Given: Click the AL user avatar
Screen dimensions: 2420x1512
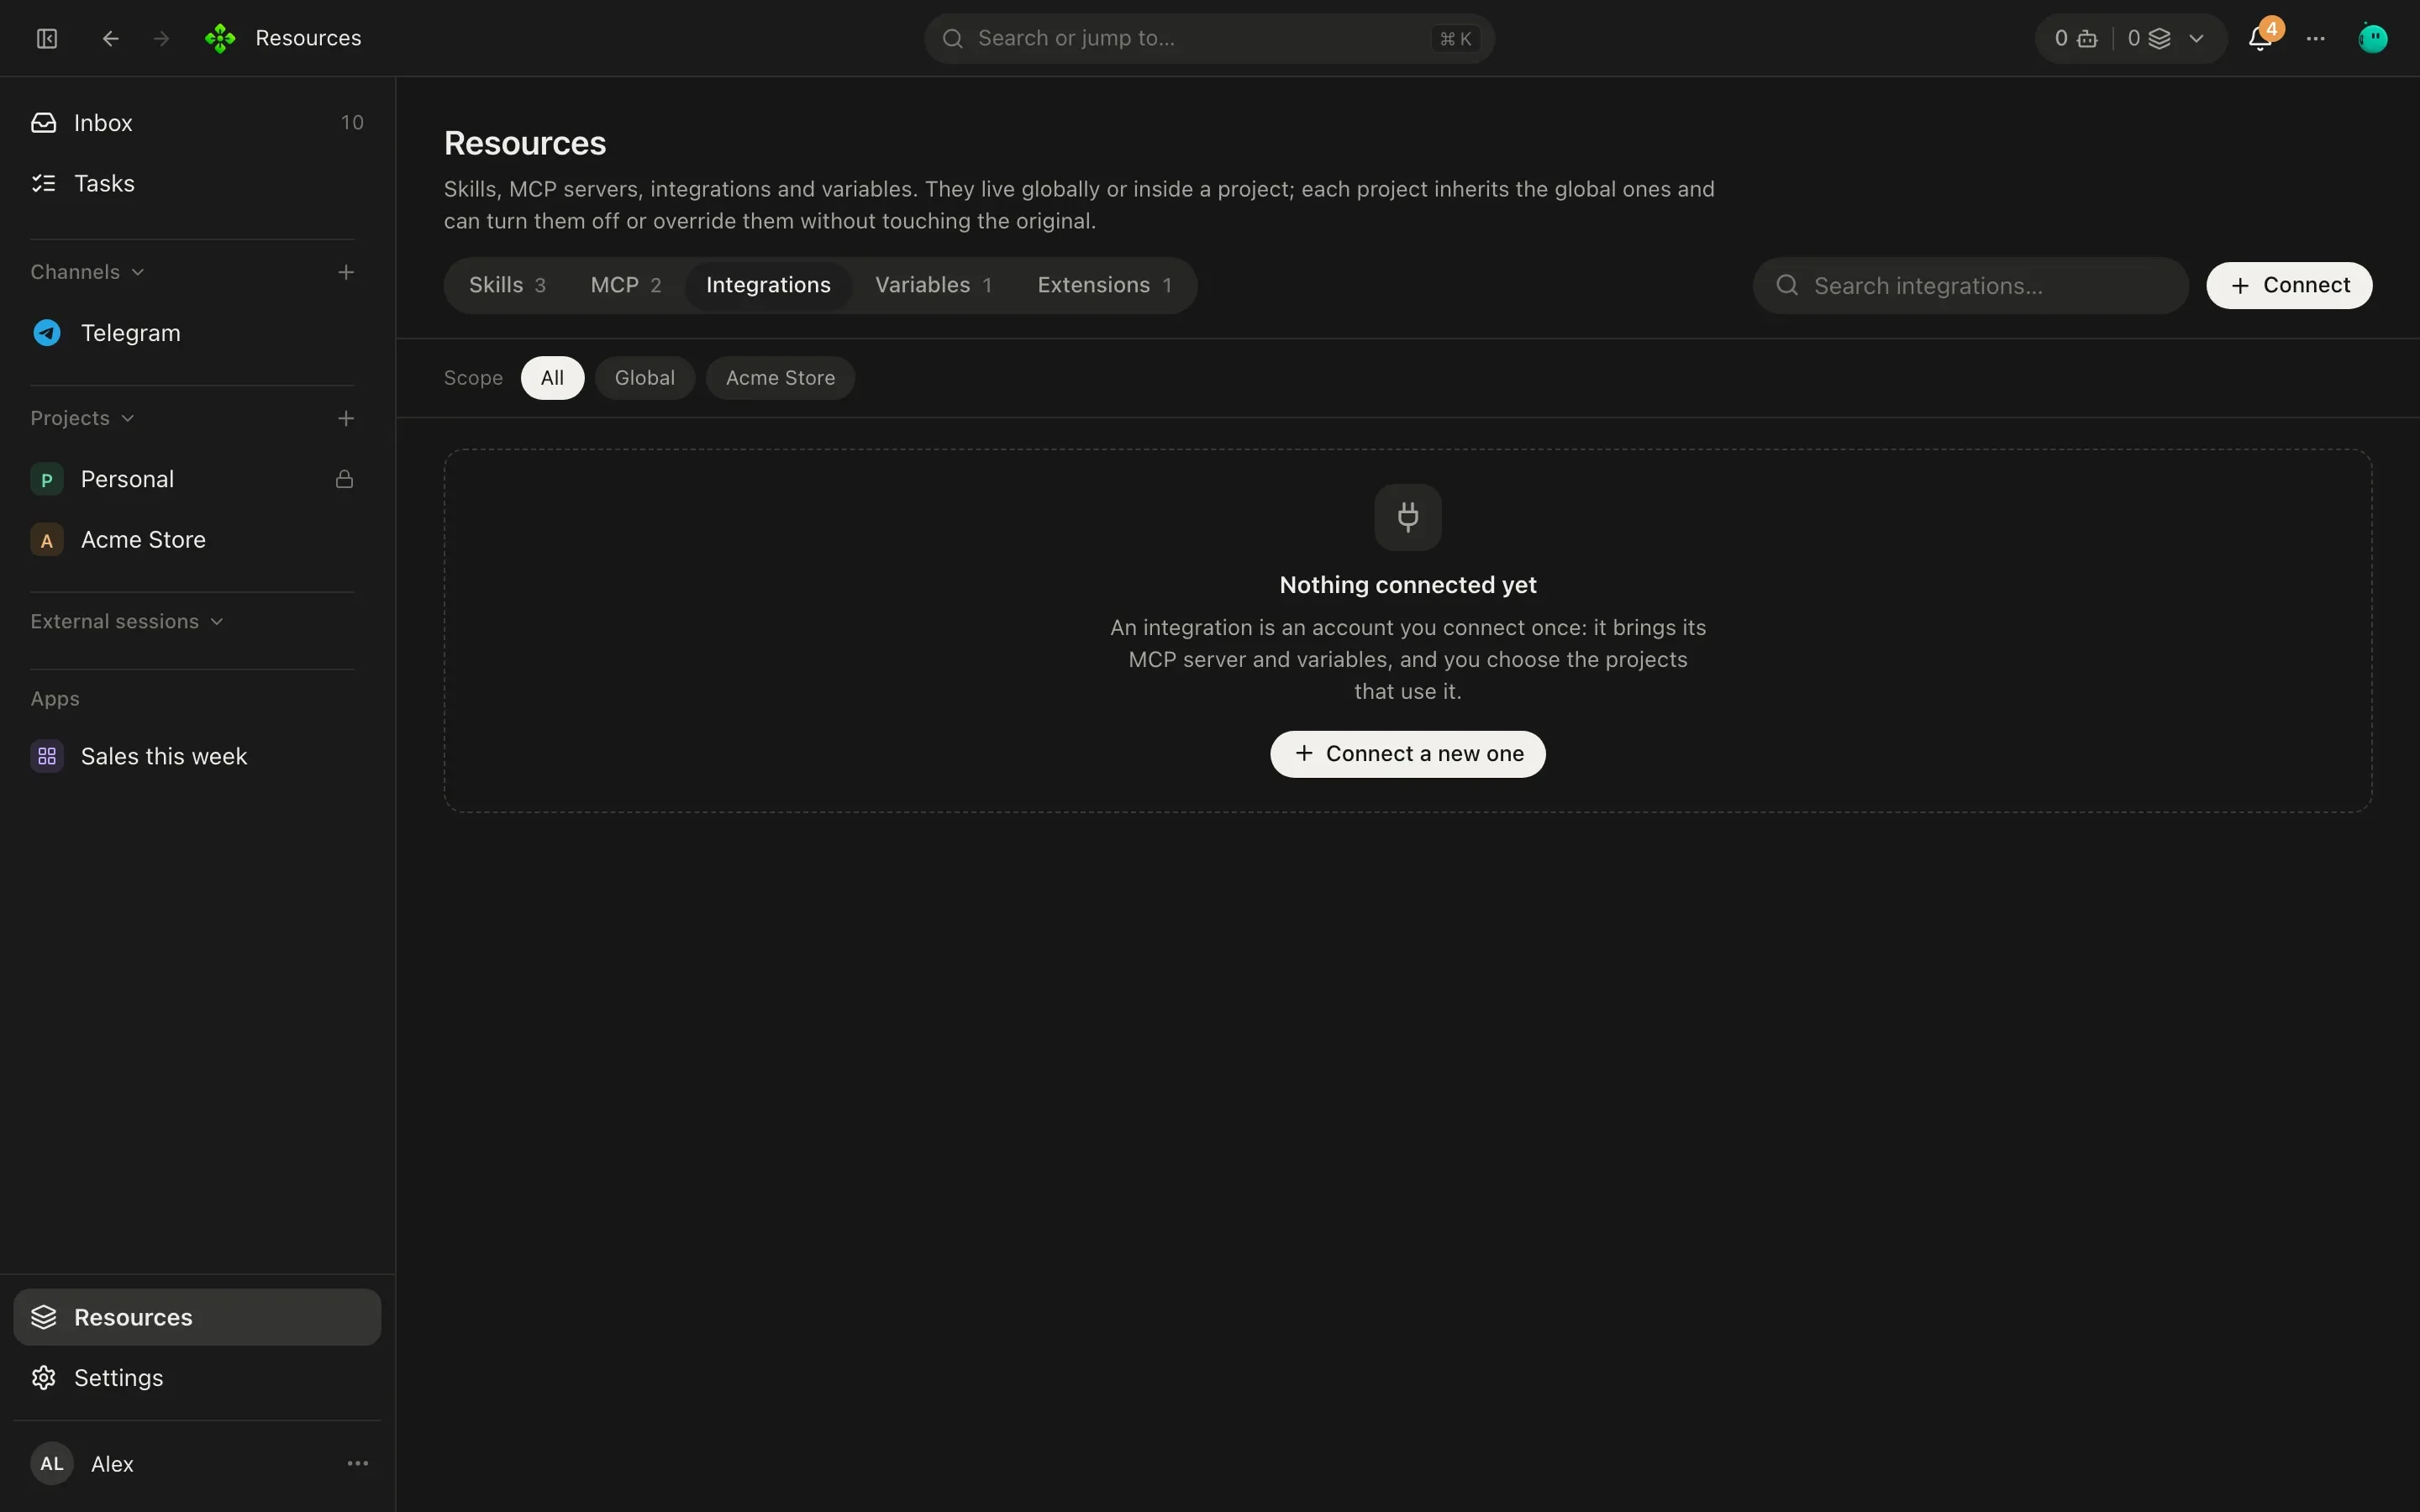Looking at the screenshot, I should pos(52,1463).
